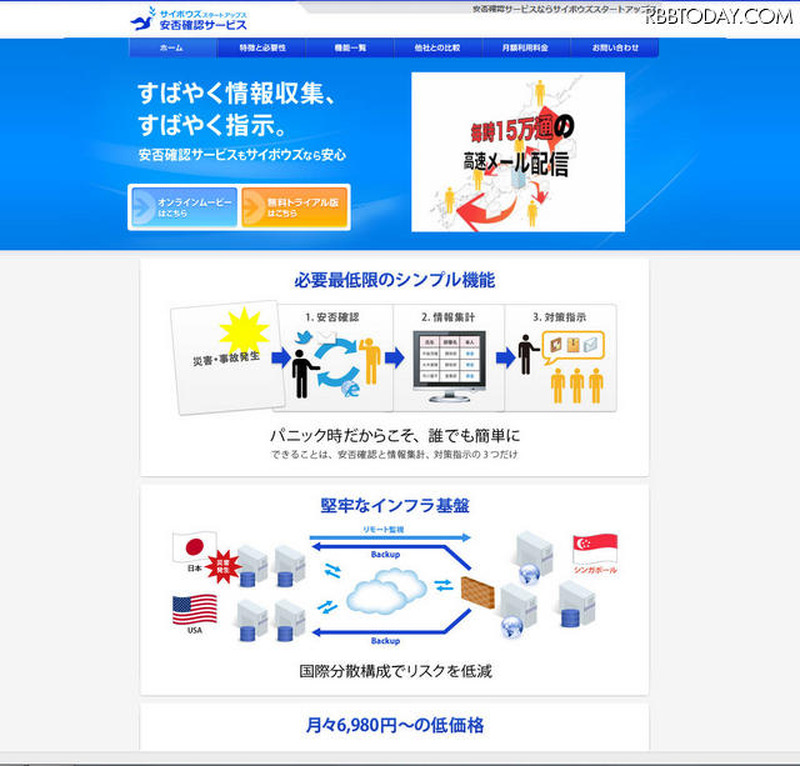Click the Singapore flag icon
The height and width of the screenshot is (766, 800).
point(594,548)
